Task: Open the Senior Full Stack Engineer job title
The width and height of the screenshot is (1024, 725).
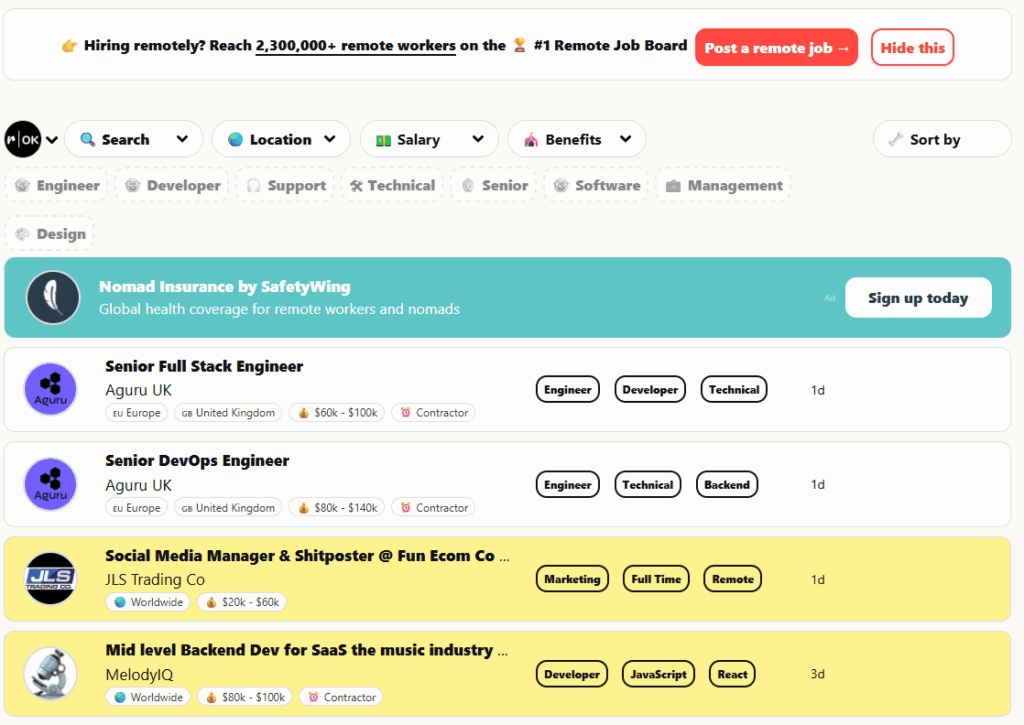Action: tap(204, 366)
